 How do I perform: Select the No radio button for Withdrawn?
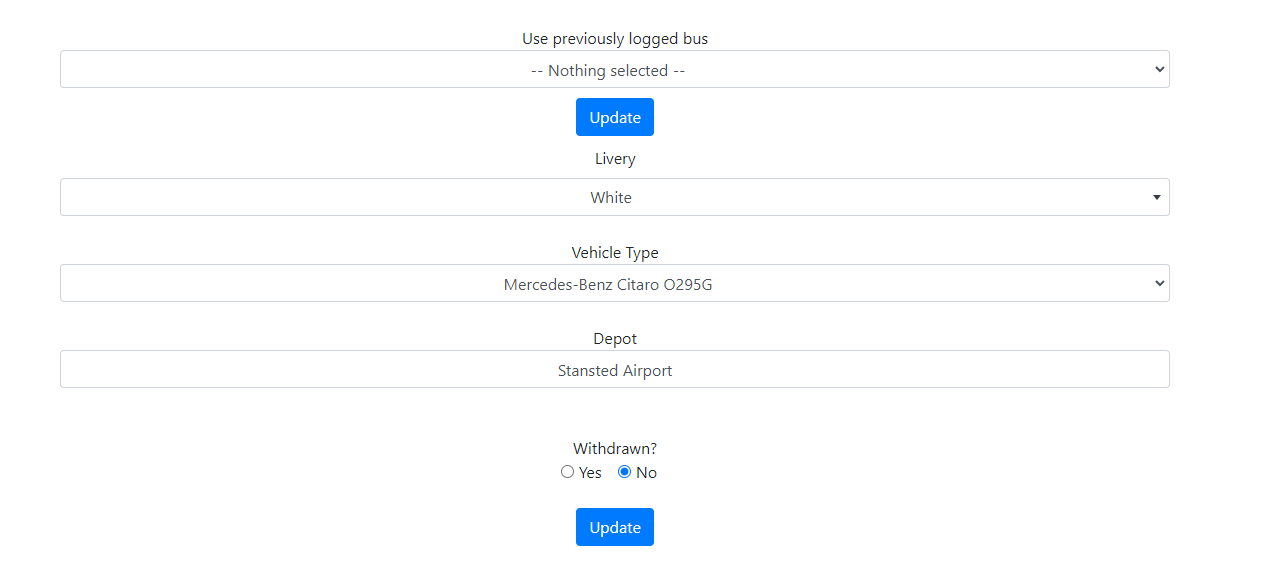point(625,472)
